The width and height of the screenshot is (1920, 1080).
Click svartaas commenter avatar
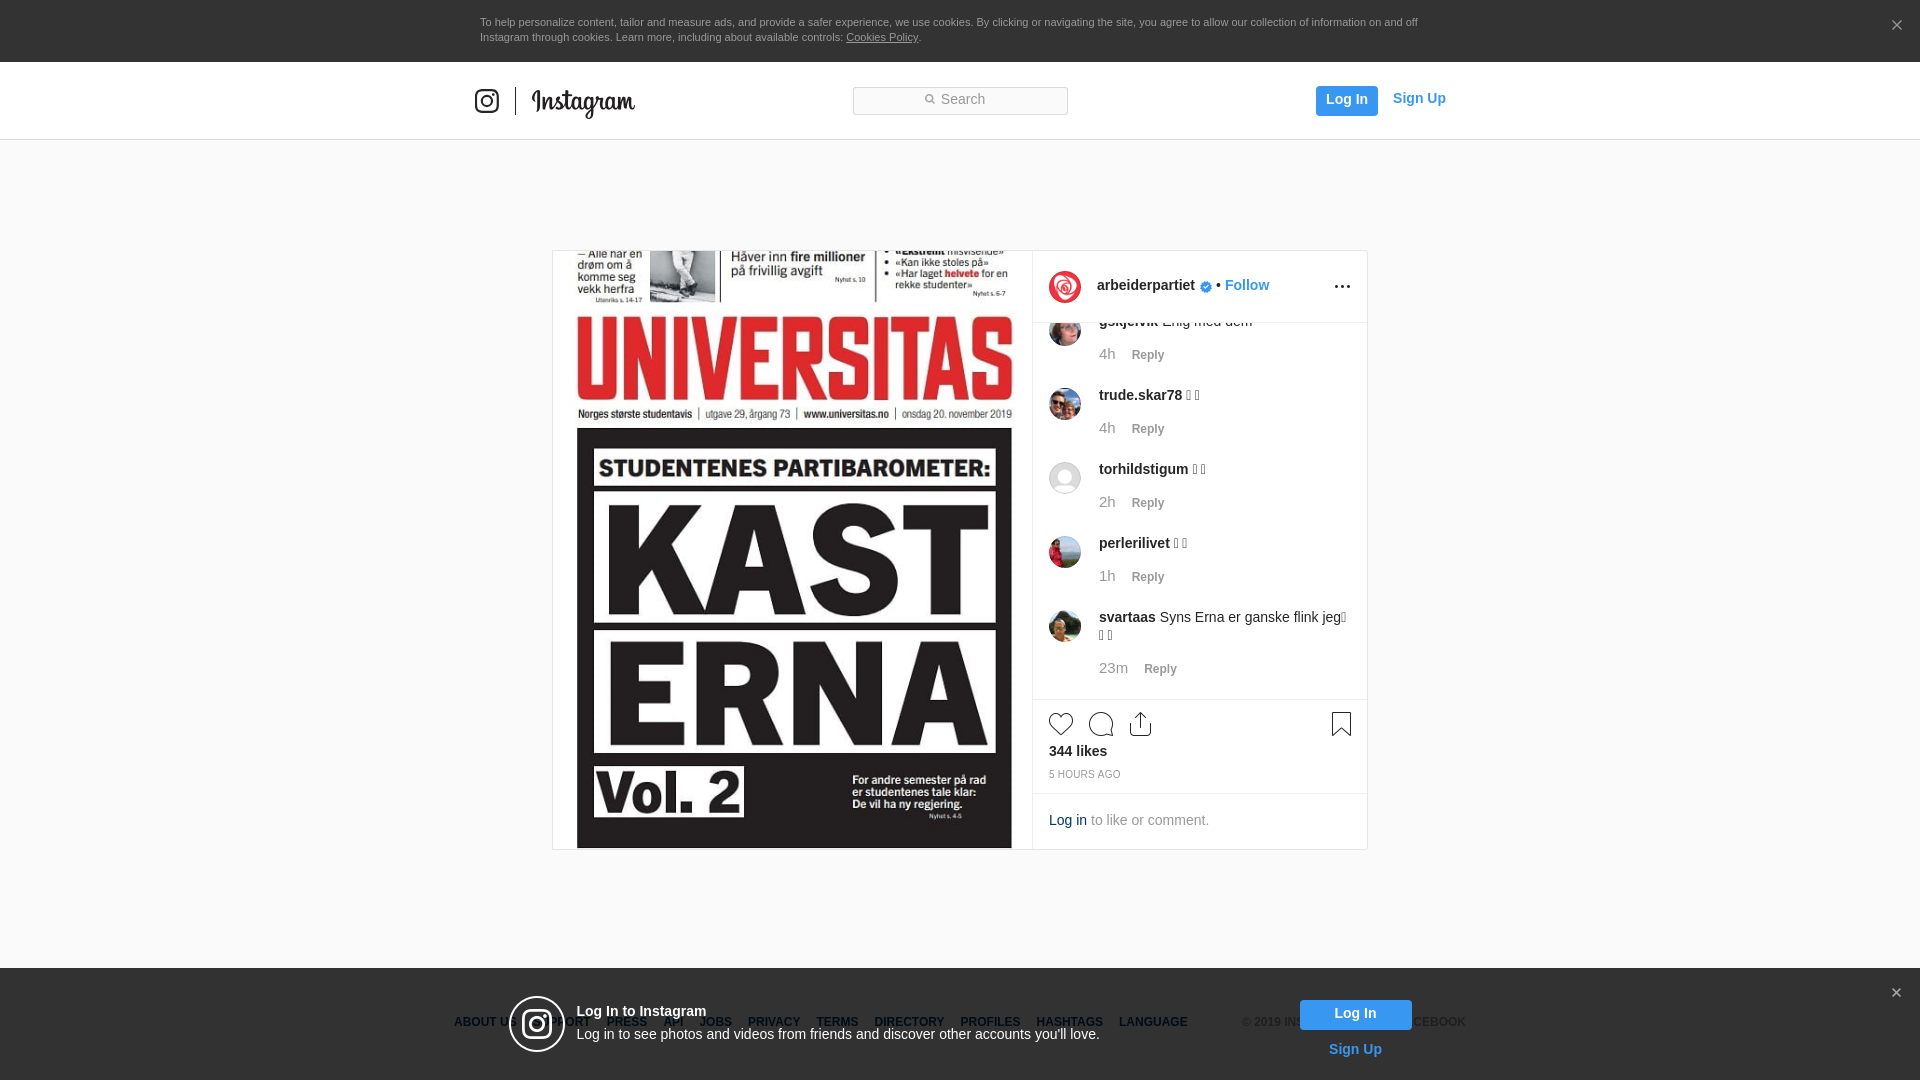(1065, 626)
